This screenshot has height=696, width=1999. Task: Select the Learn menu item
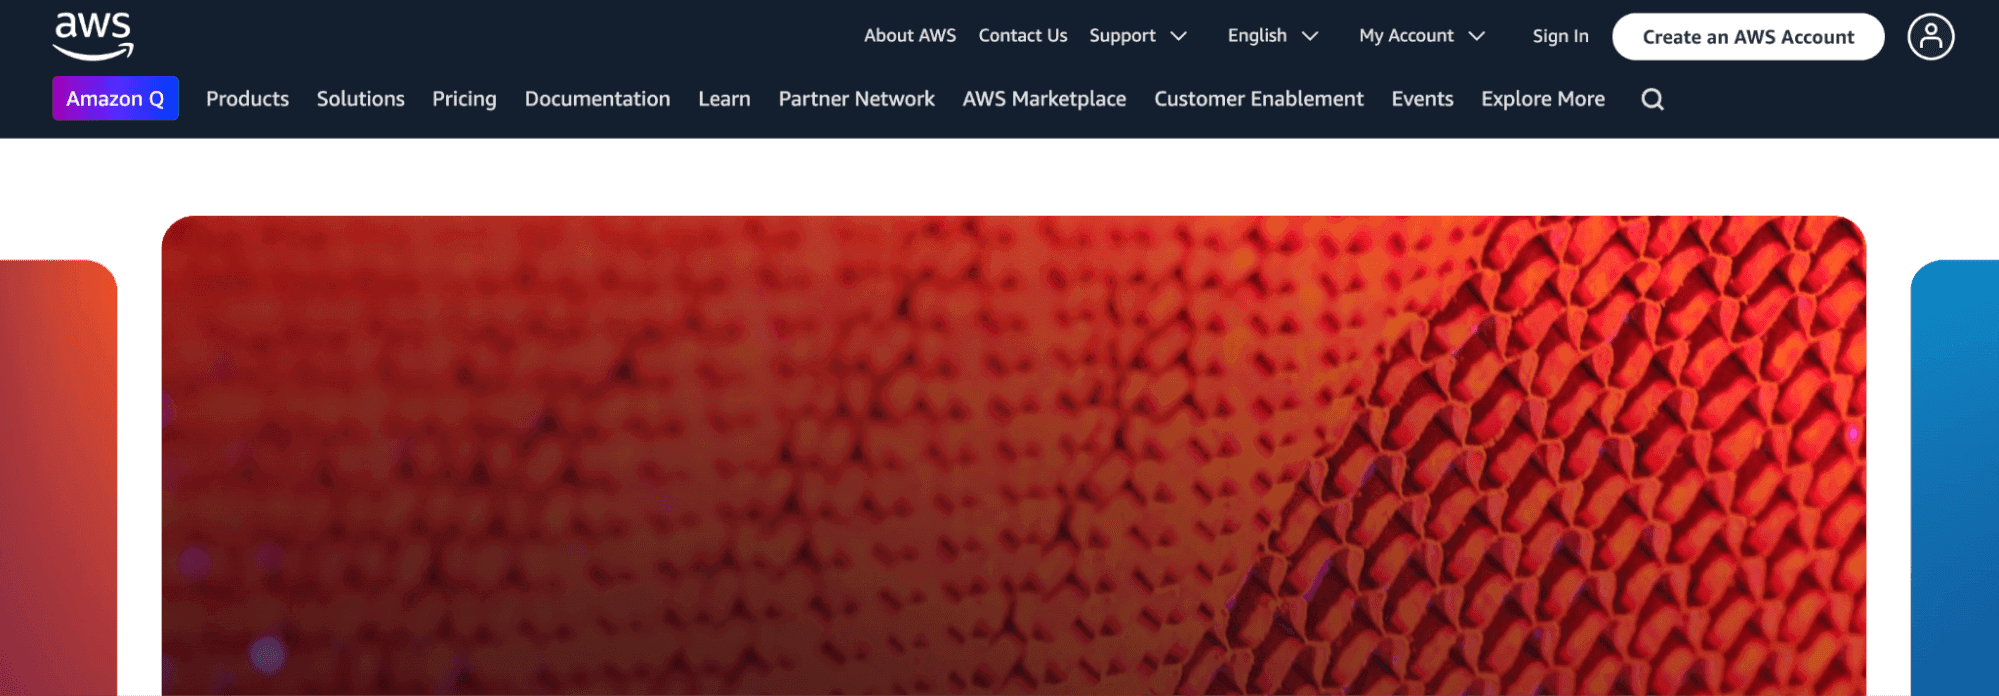pos(724,99)
